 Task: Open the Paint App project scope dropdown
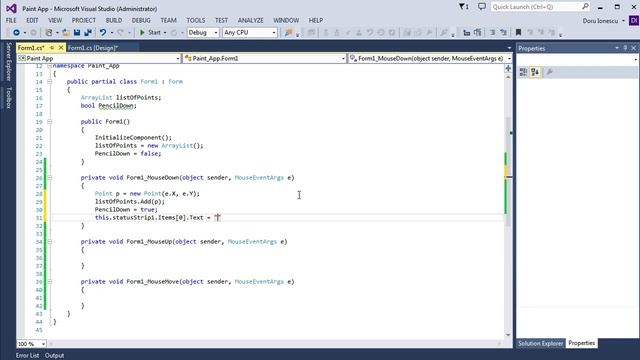pos(99,58)
